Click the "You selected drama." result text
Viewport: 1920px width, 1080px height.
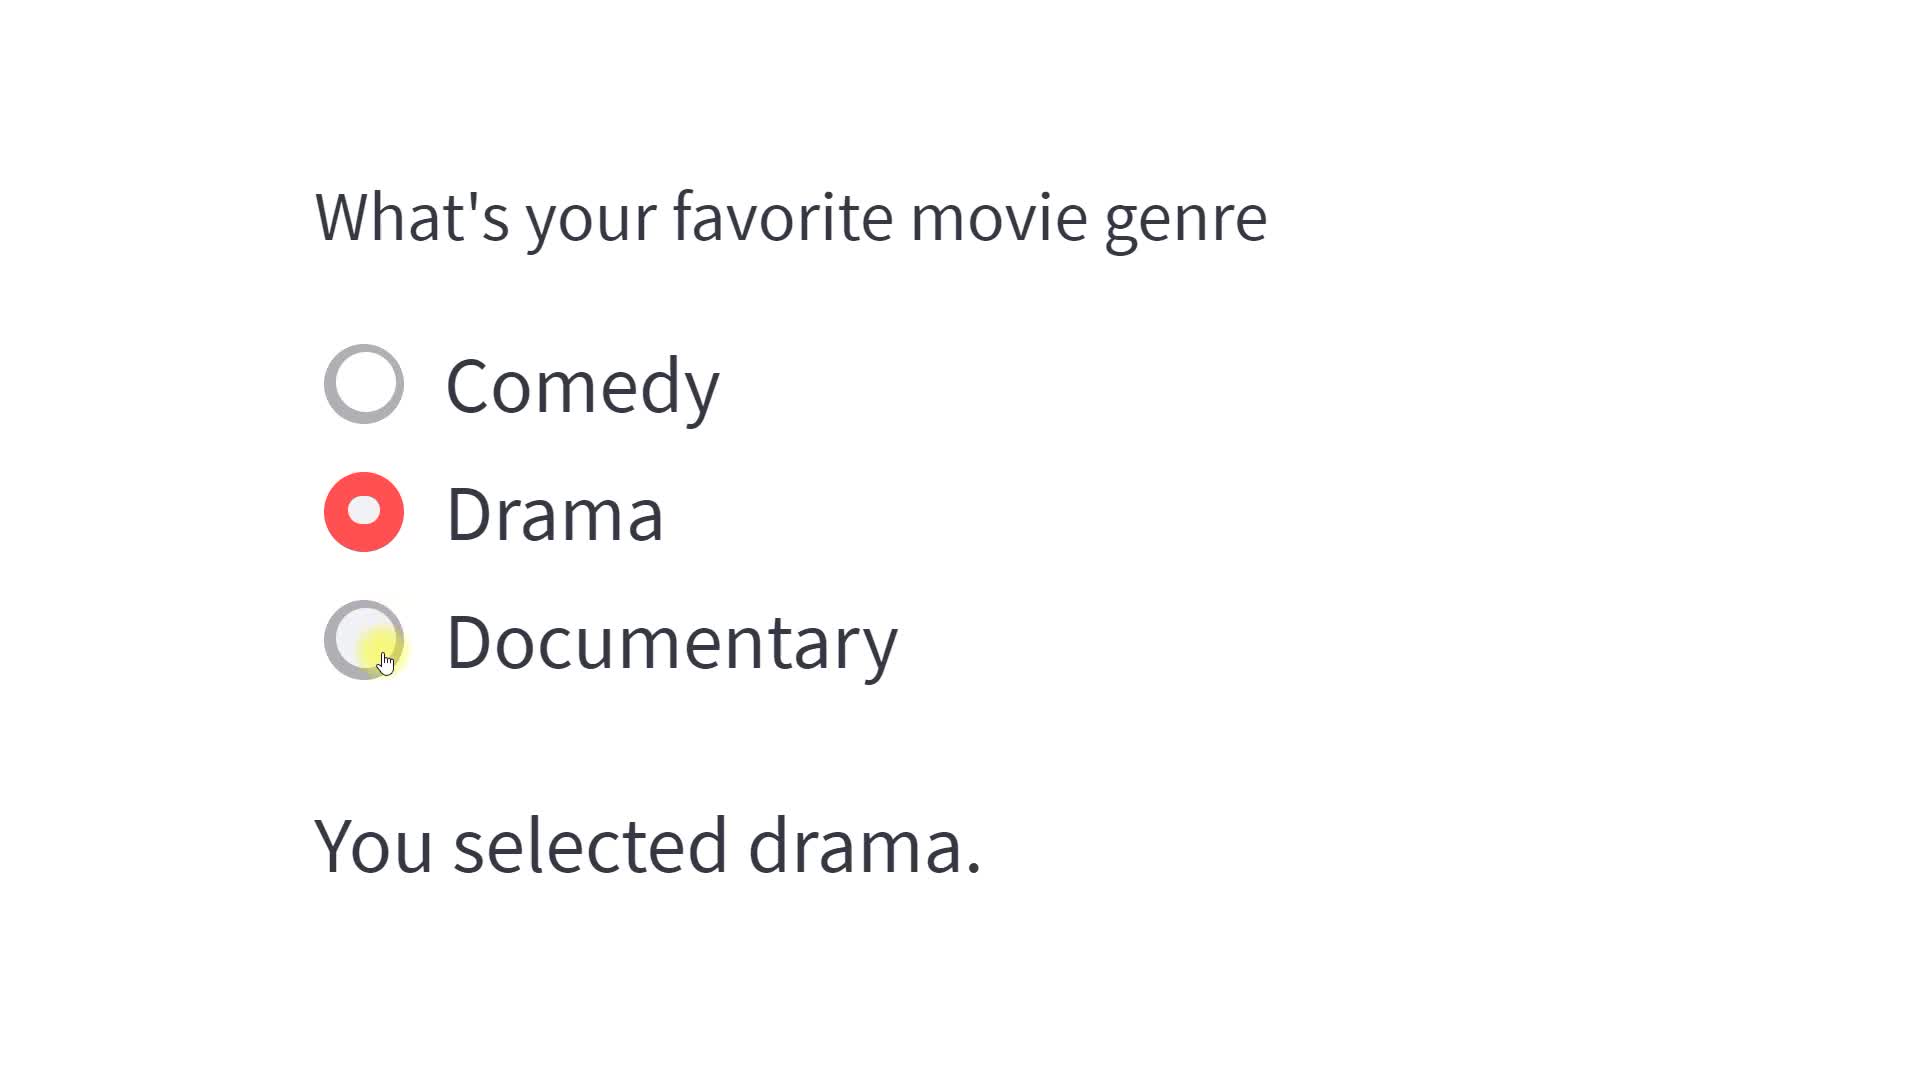pyautogui.click(x=647, y=846)
